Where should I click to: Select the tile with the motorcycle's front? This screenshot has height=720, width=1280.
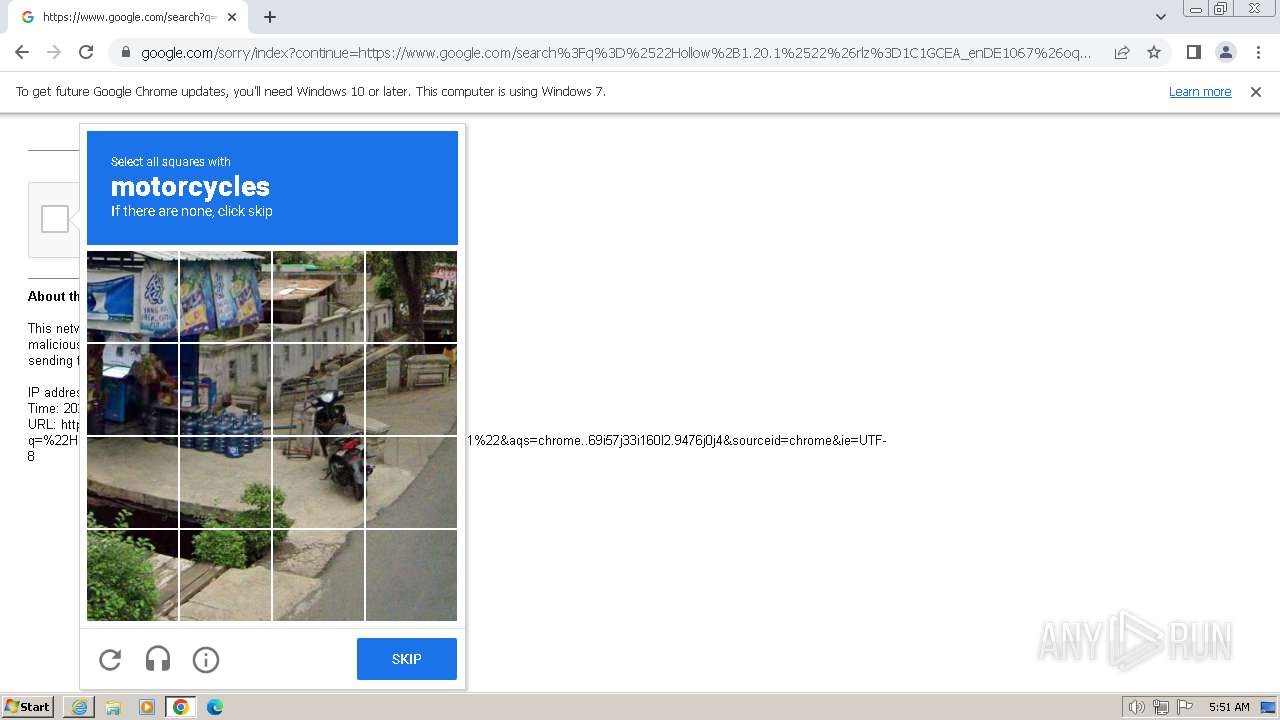(x=318, y=389)
